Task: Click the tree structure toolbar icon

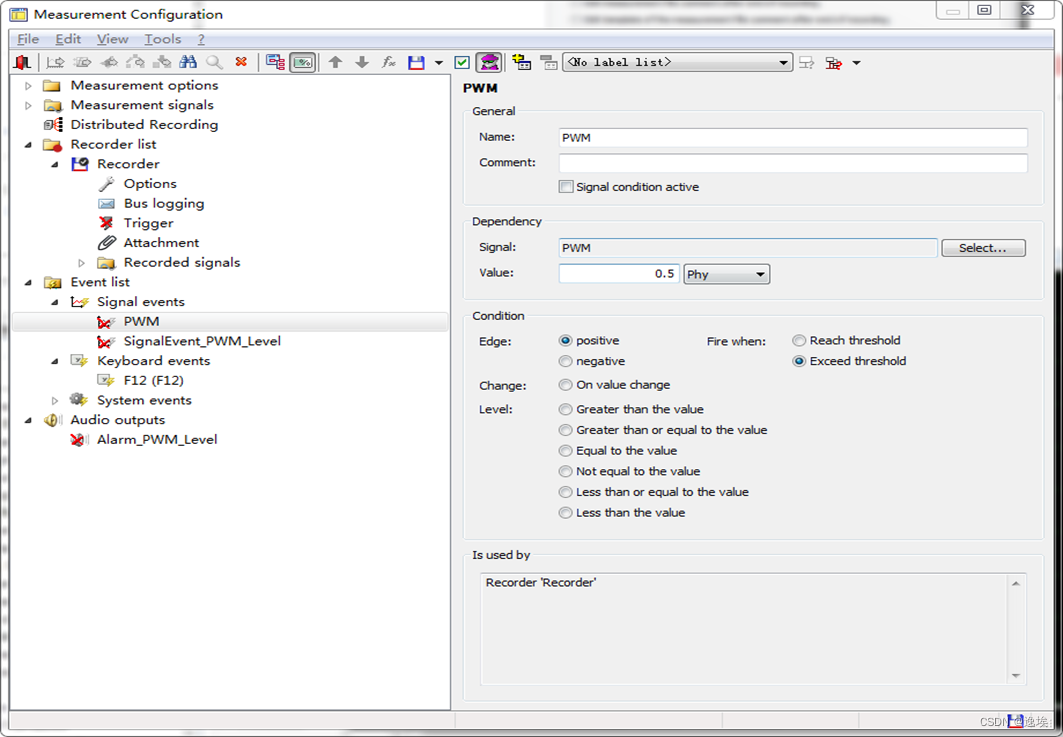Action: pos(275,62)
